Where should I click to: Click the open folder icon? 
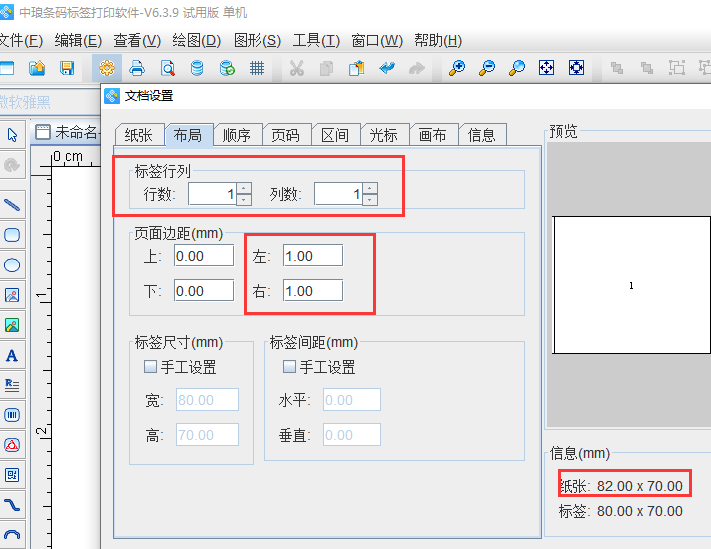(x=37, y=68)
